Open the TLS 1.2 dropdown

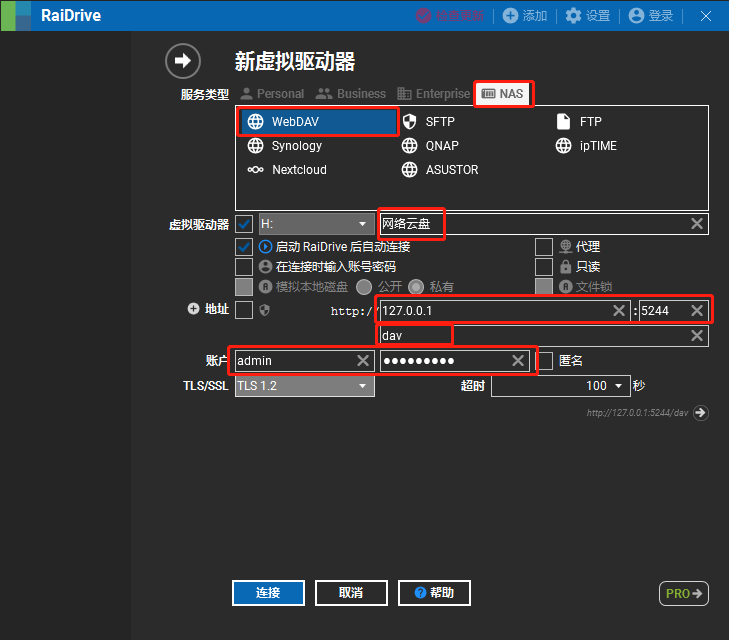pos(305,386)
